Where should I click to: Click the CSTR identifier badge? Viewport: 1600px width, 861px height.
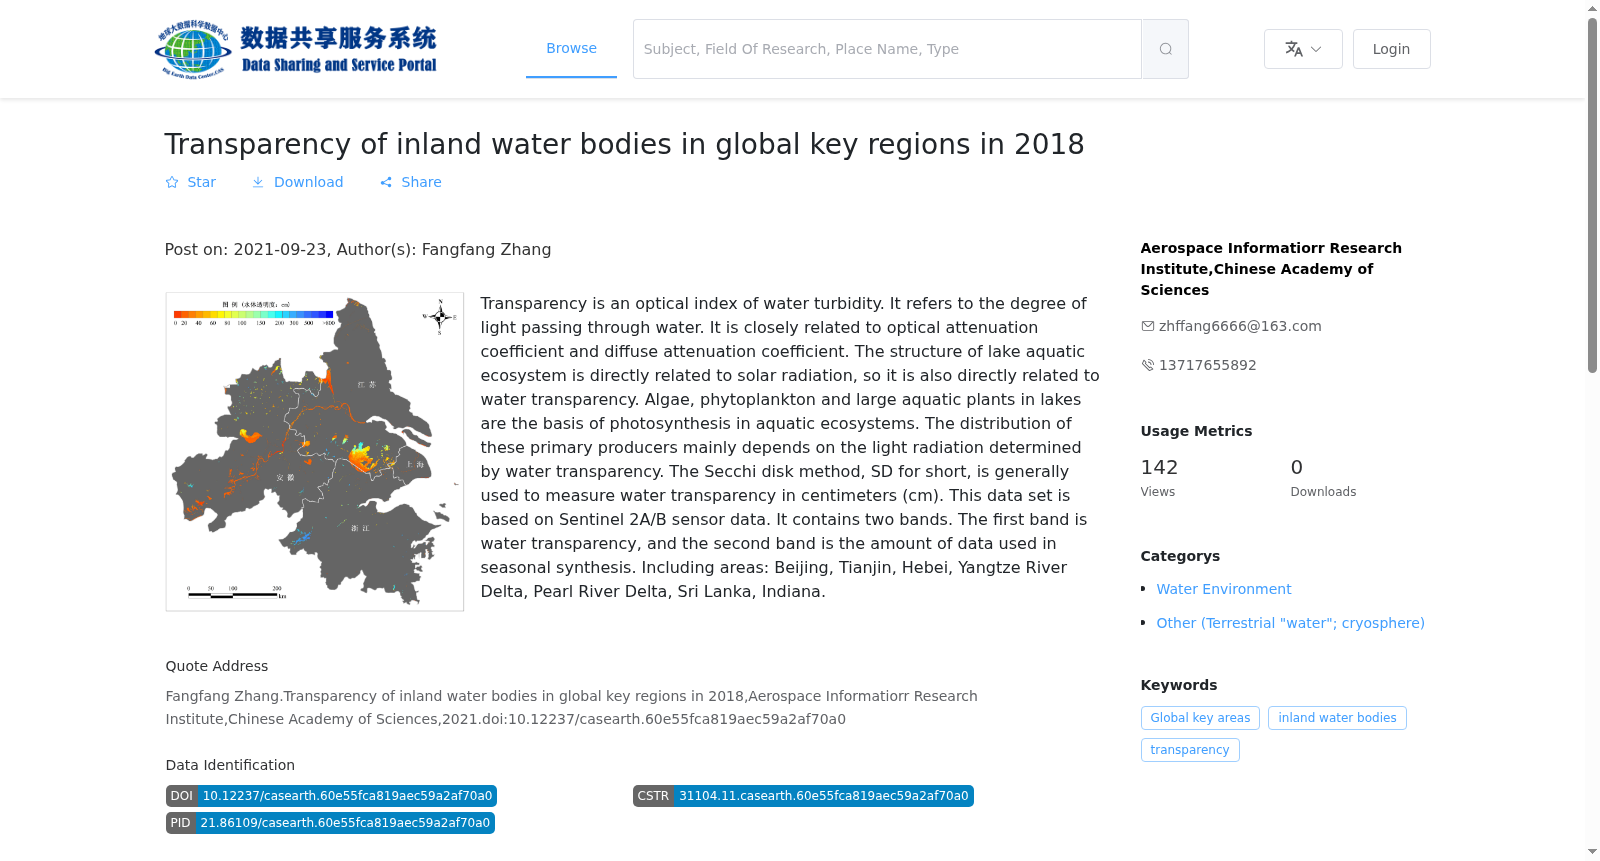[x=803, y=796]
